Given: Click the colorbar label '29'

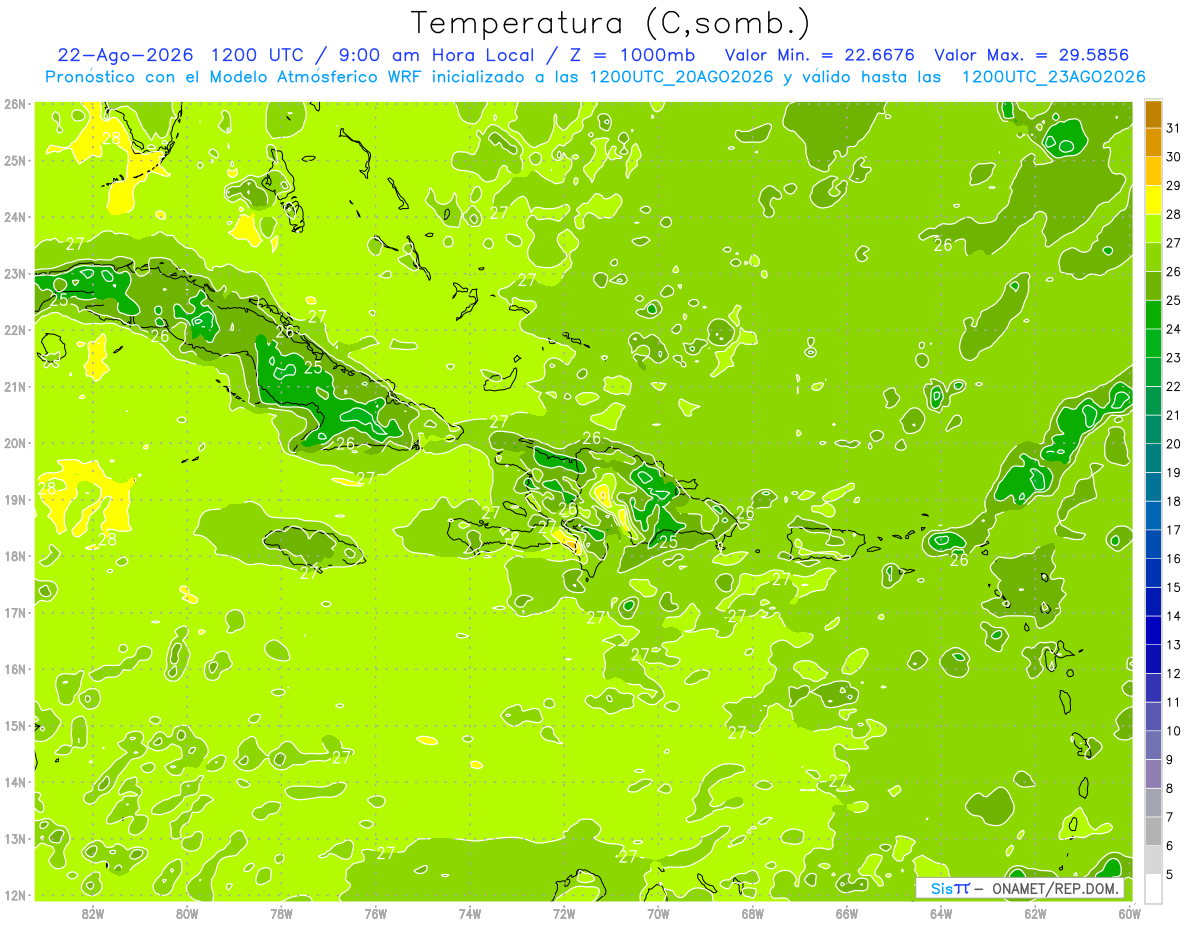Looking at the screenshot, I should [1174, 186].
